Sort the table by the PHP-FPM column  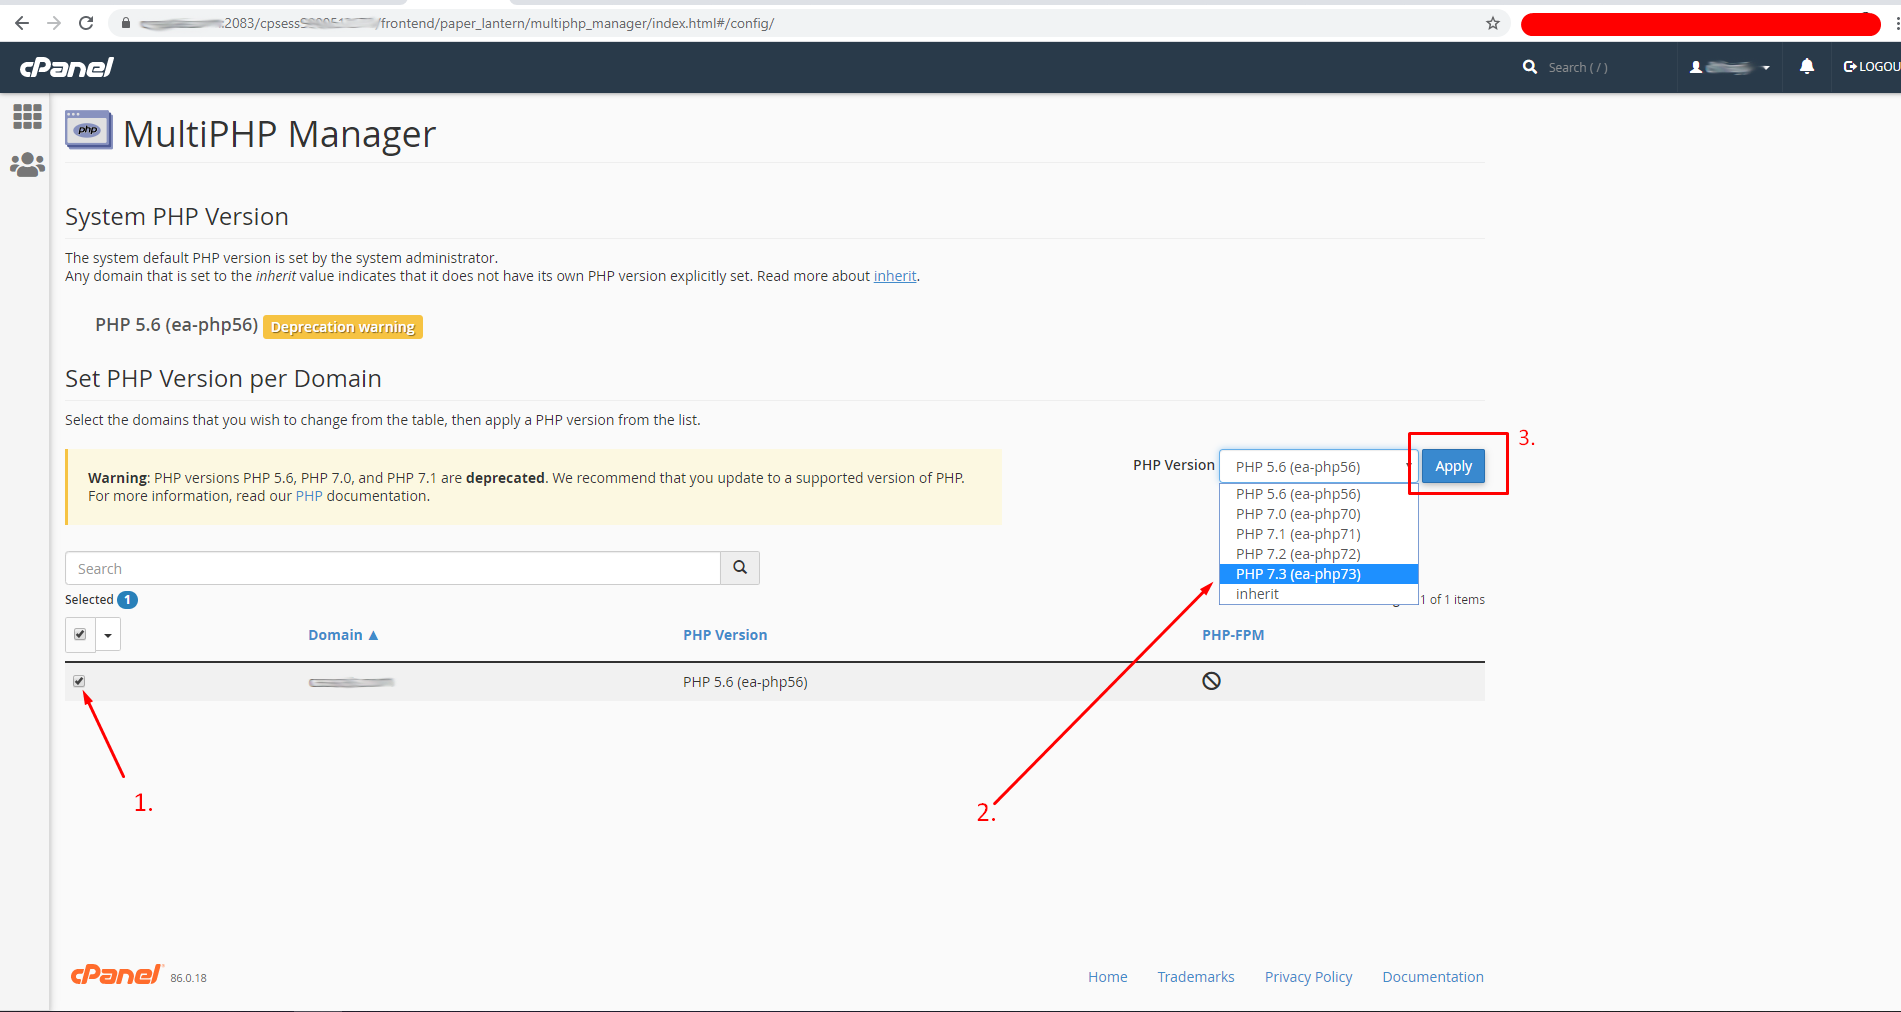click(x=1233, y=635)
